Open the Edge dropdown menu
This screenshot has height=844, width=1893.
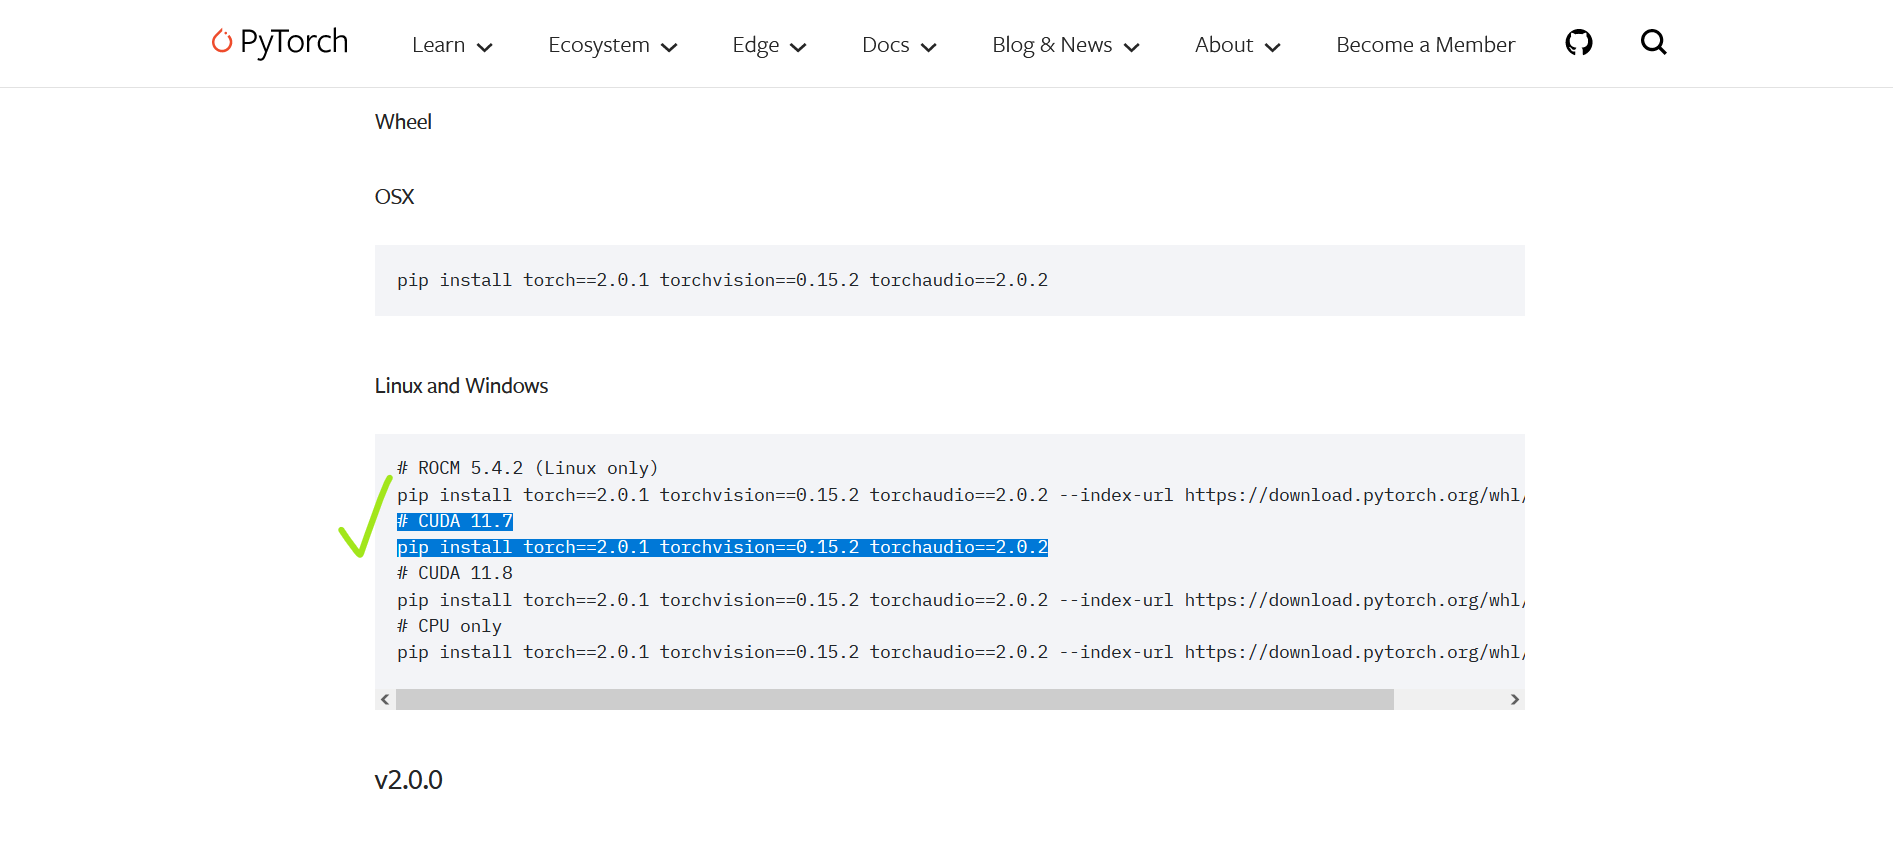click(768, 45)
